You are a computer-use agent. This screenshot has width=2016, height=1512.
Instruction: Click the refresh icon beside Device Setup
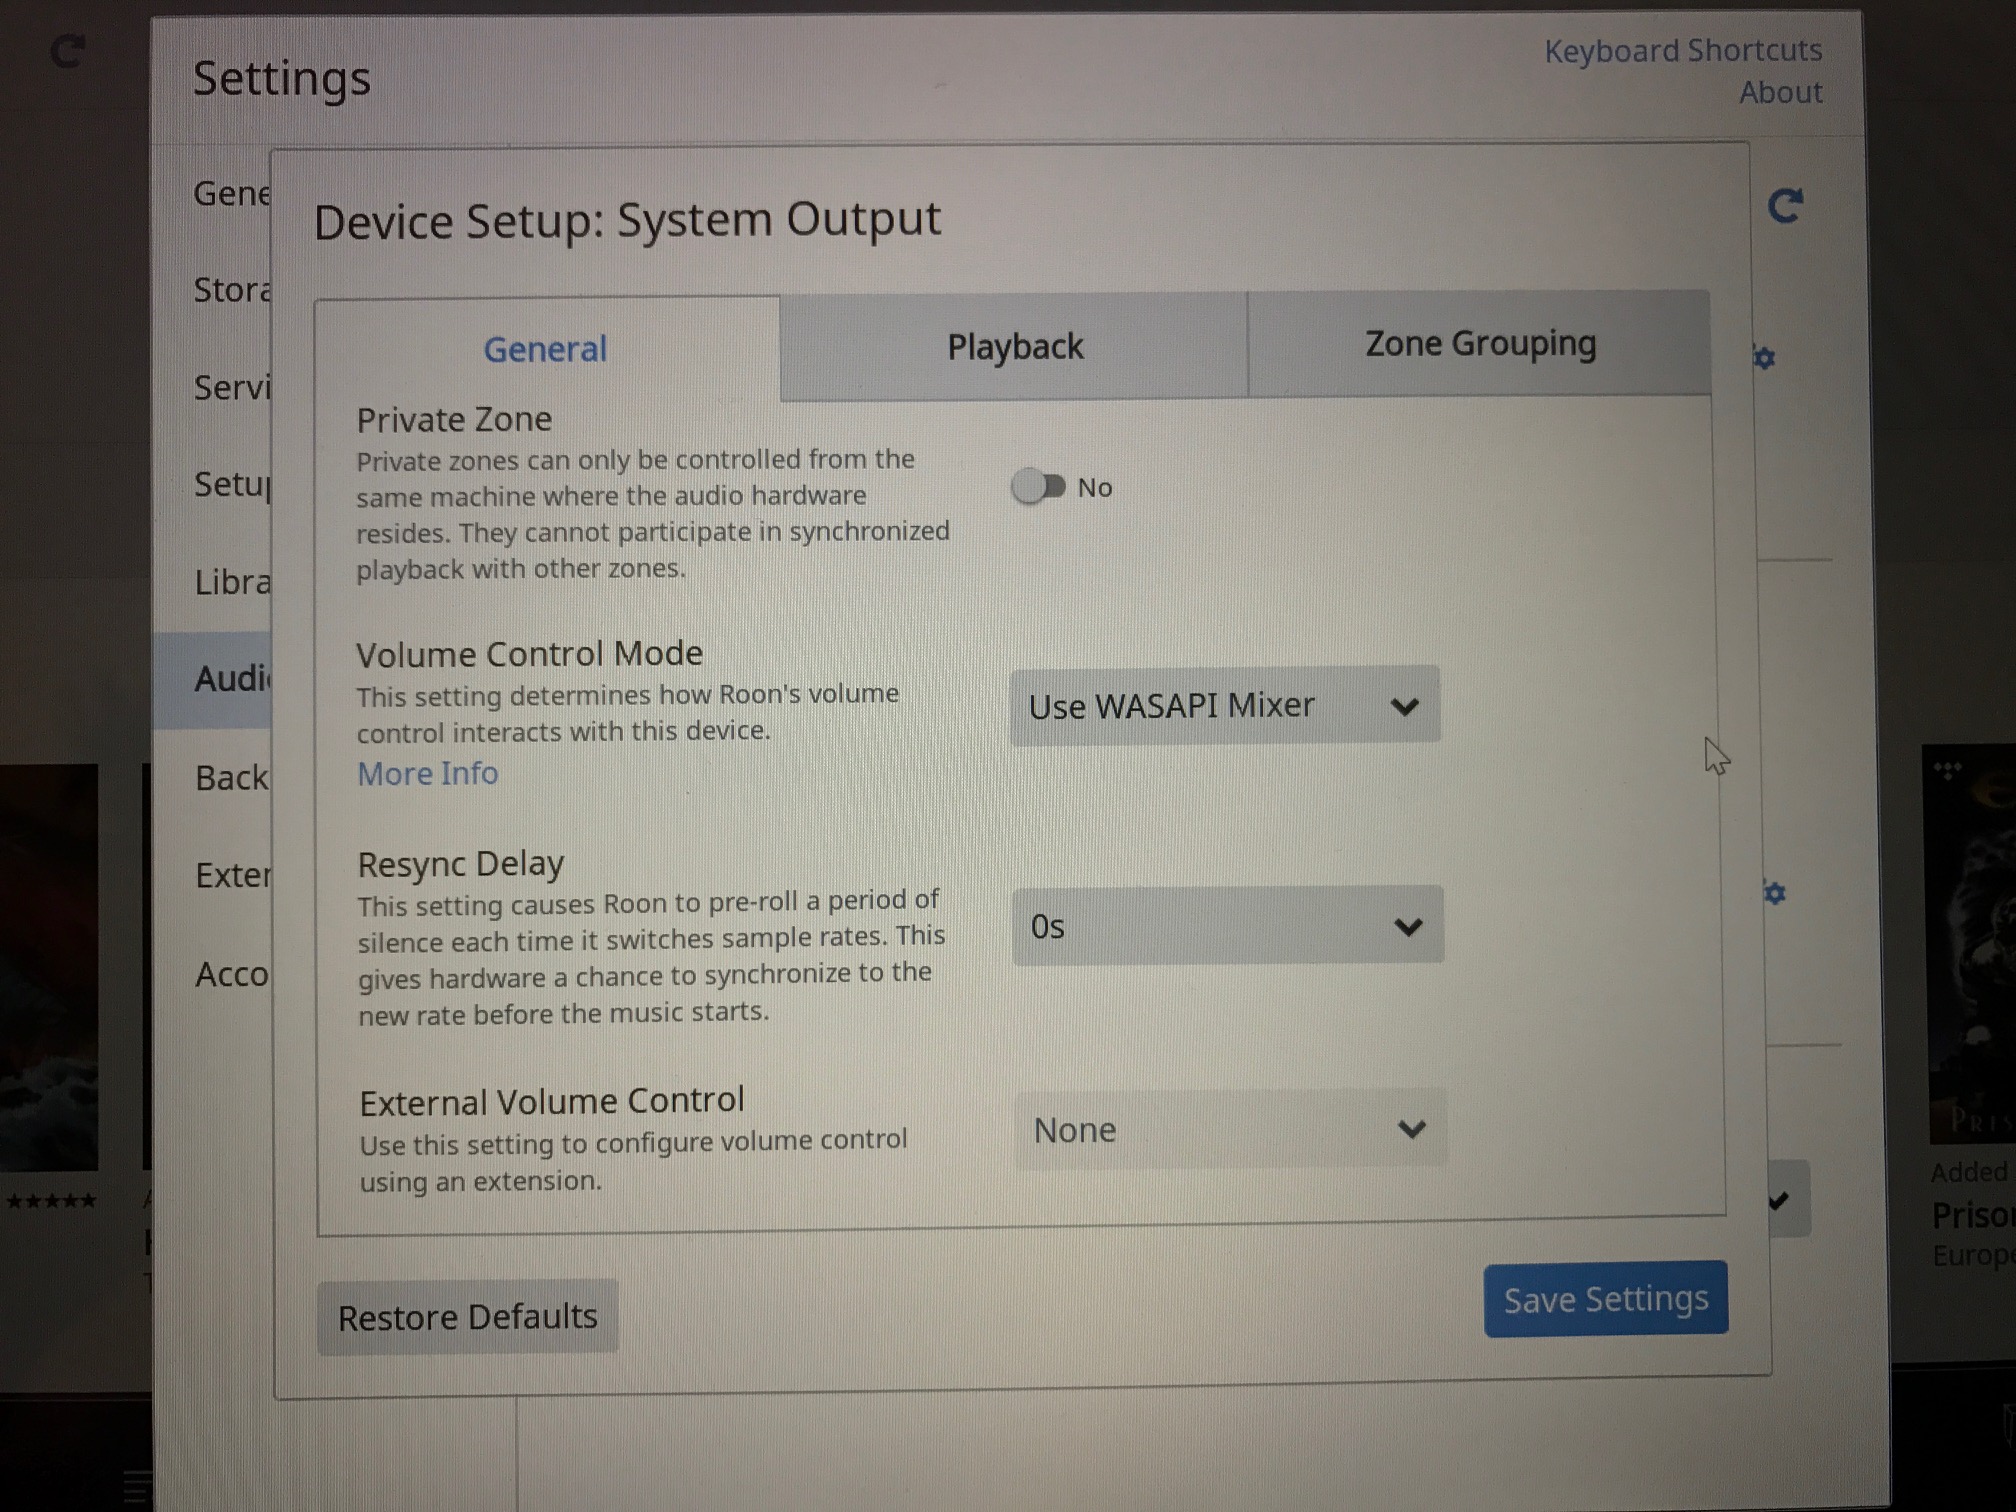pyautogui.click(x=1786, y=206)
